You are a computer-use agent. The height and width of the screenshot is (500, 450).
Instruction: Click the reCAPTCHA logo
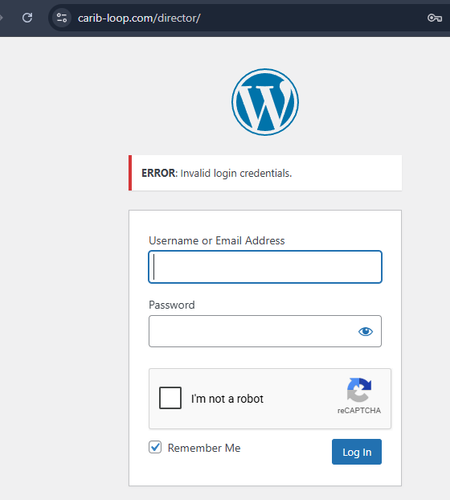click(x=359, y=390)
